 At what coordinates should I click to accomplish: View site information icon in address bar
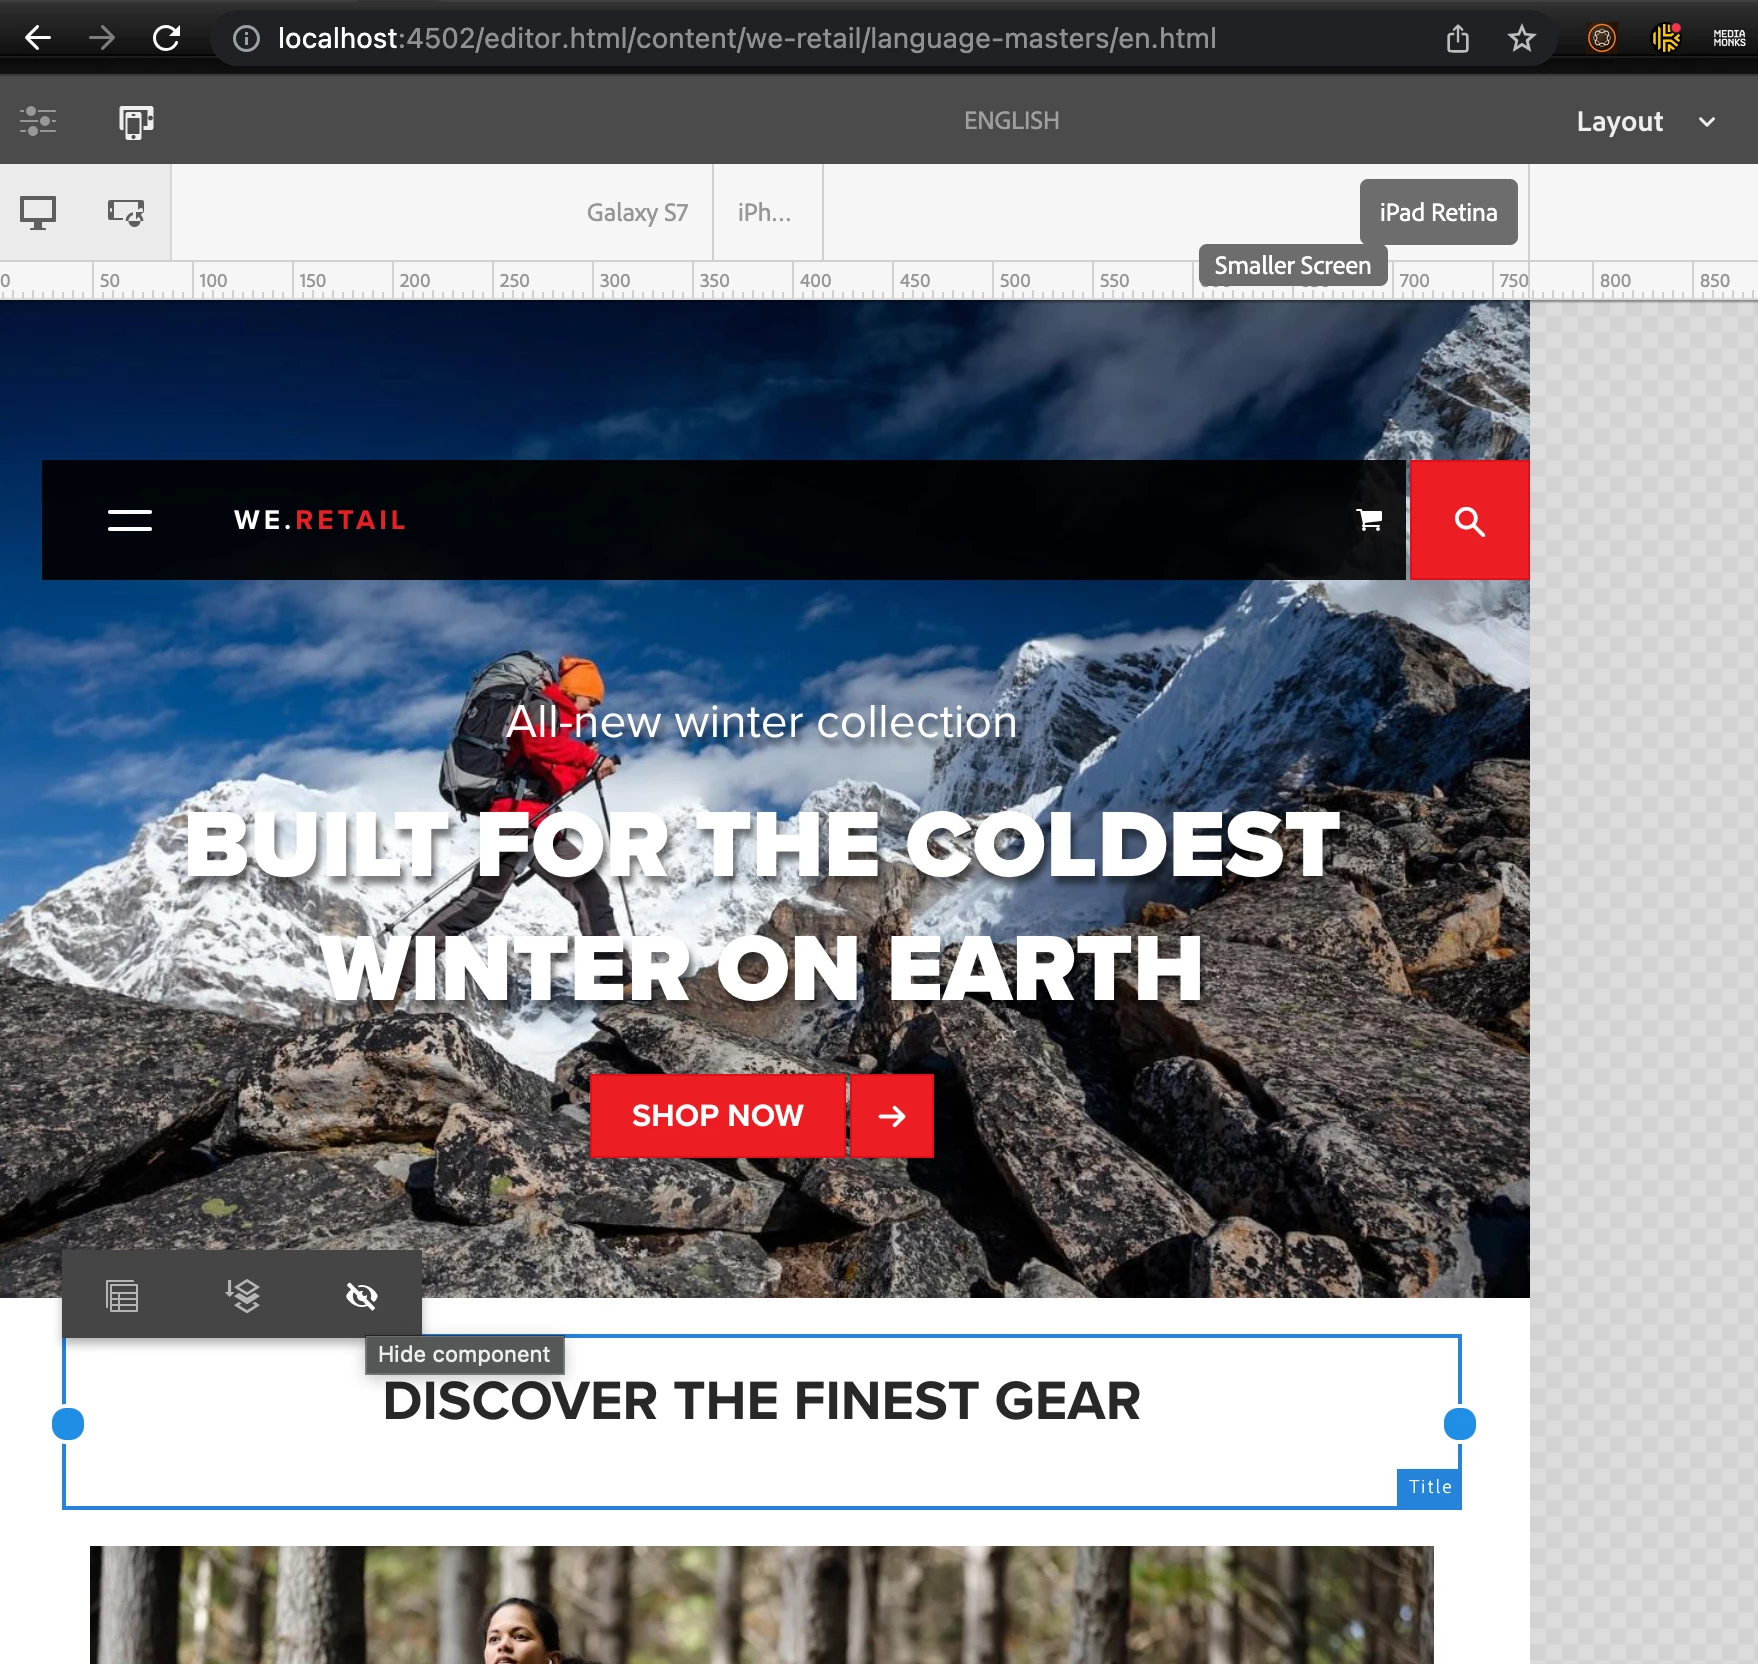tap(246, 38)
